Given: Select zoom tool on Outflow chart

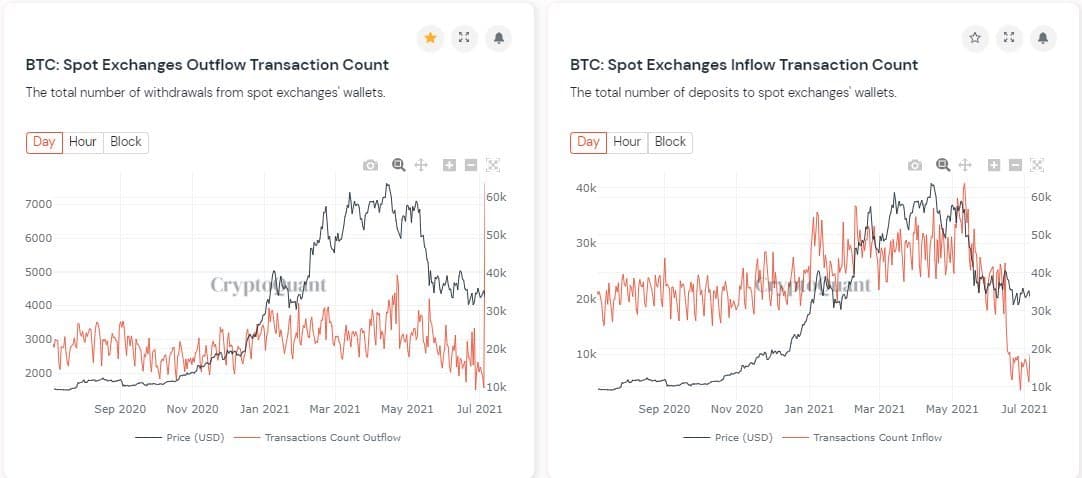Looking at the screenshot, I should (x=398, y=165).
